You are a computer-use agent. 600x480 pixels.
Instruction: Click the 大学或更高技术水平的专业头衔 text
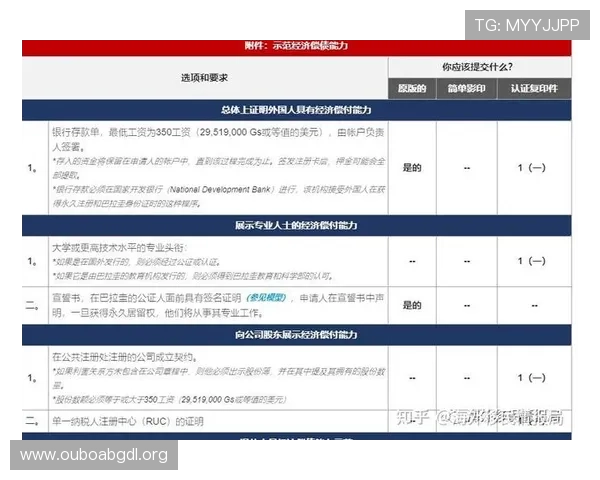pos(119,248)
